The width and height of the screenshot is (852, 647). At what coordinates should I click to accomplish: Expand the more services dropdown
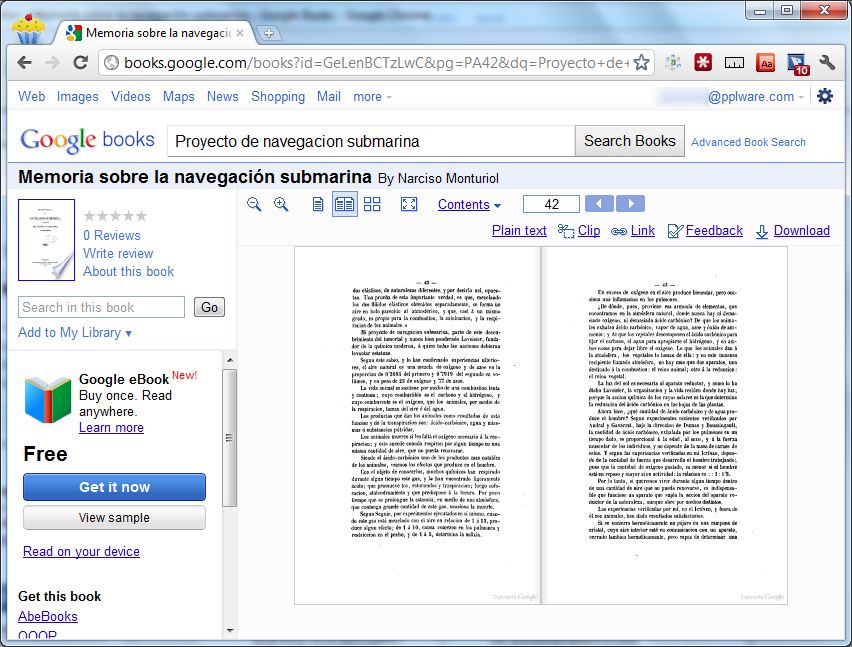pyautogui.click(x=372, y=97)
